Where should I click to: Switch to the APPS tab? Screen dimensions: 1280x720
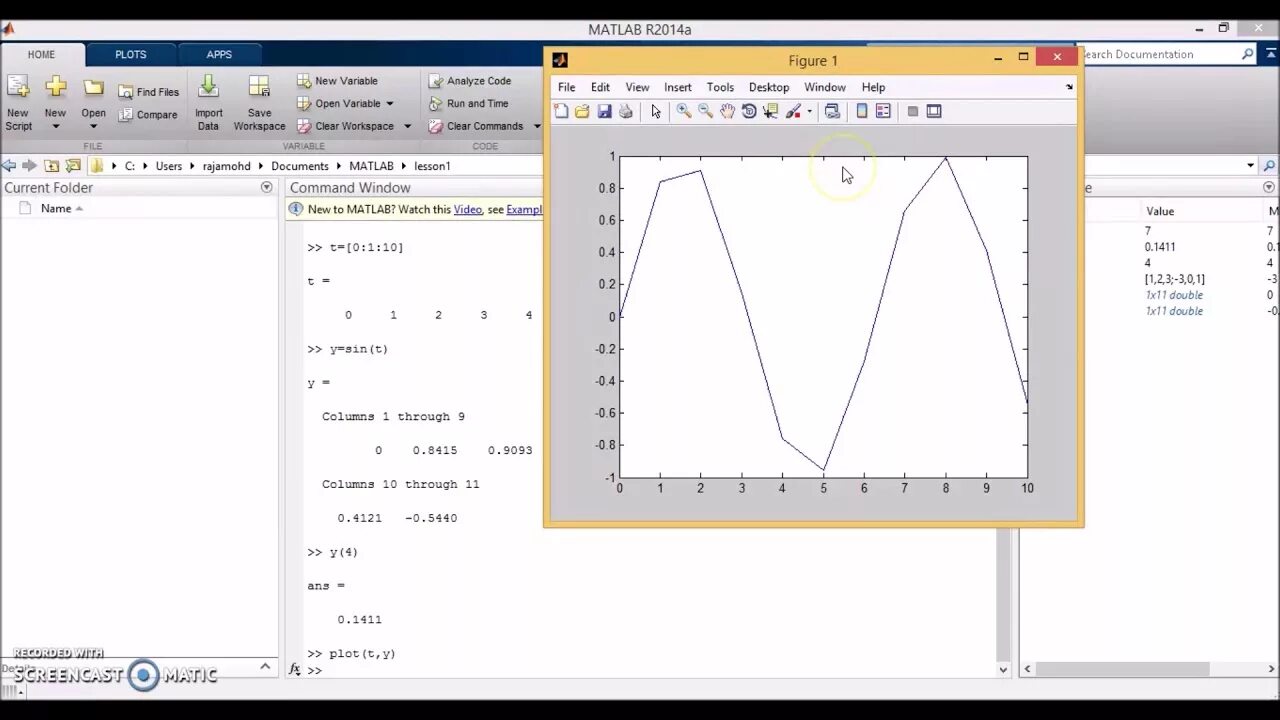[219, 55]
